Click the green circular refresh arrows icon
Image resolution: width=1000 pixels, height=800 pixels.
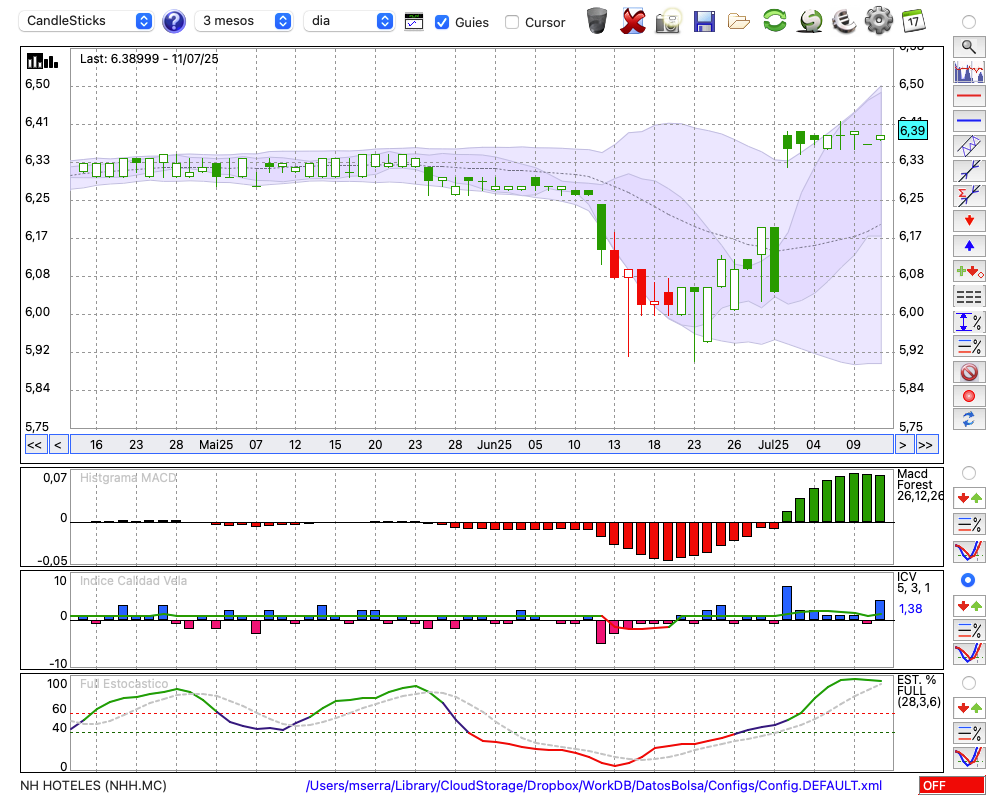click(x=774, y=21)
